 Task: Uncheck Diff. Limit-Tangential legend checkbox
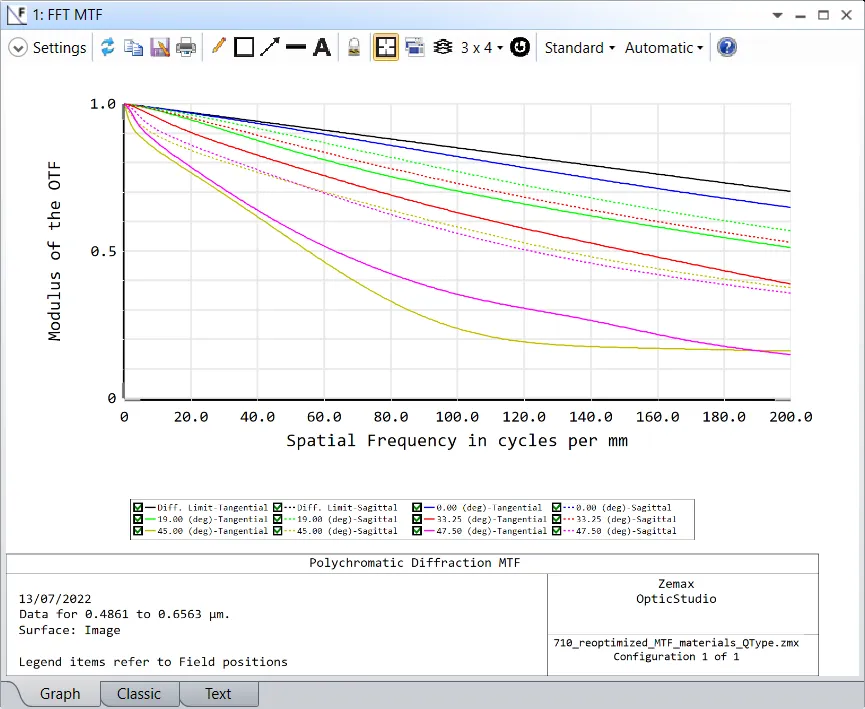[138, 508]
